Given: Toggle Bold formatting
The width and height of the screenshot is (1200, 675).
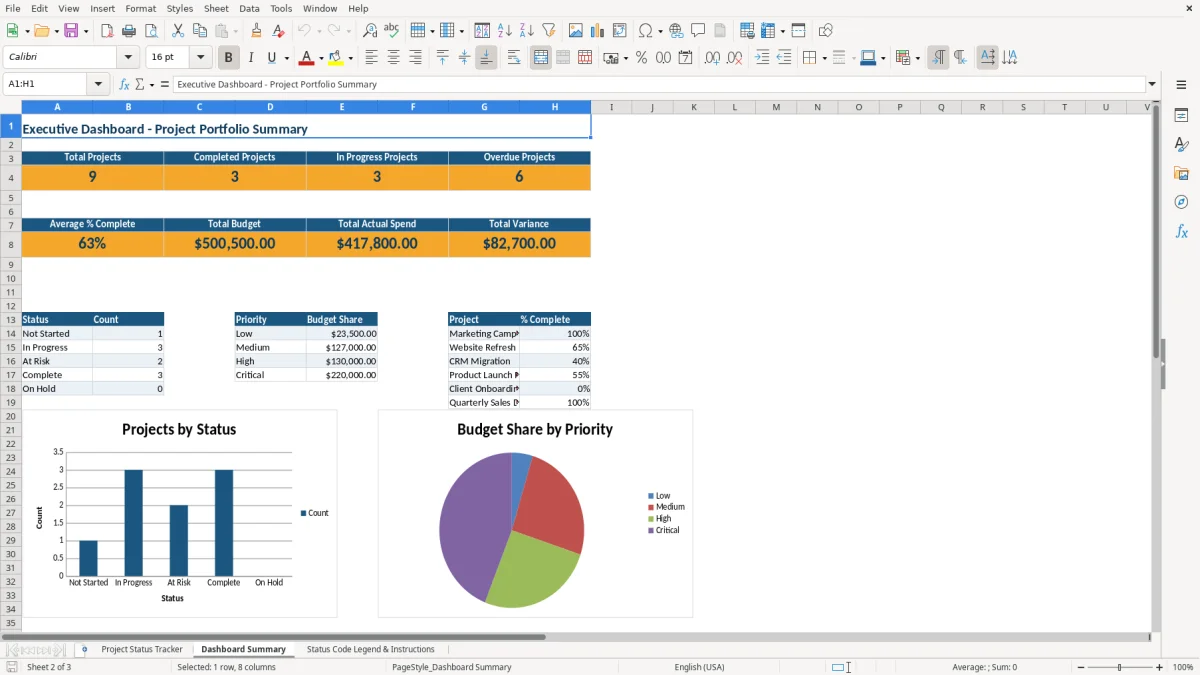Looking at the screenshot, I should point(228,58).
